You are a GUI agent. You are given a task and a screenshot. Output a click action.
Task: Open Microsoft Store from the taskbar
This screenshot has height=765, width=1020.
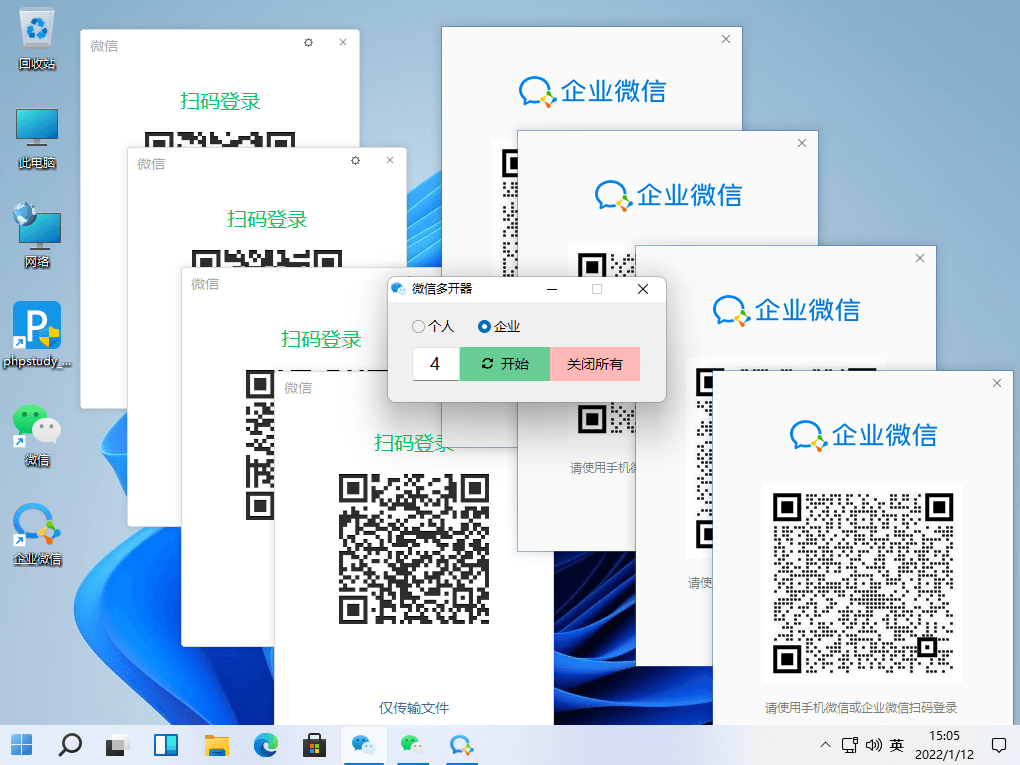(314, 745)
